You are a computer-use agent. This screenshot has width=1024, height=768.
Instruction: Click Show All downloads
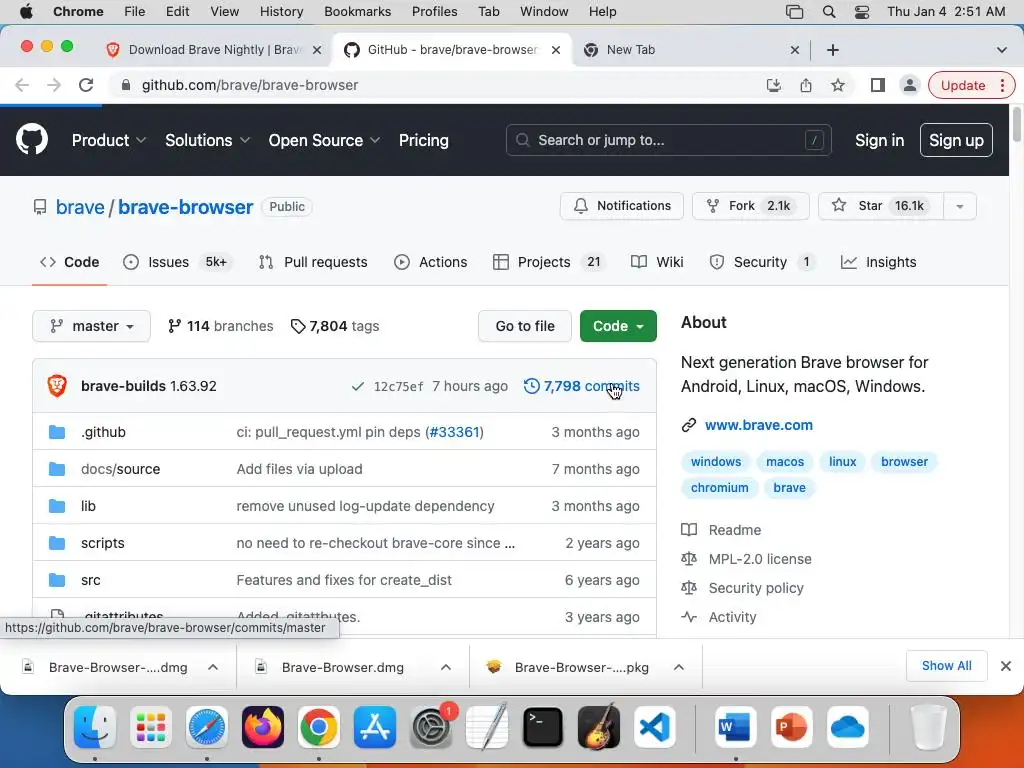946,666
